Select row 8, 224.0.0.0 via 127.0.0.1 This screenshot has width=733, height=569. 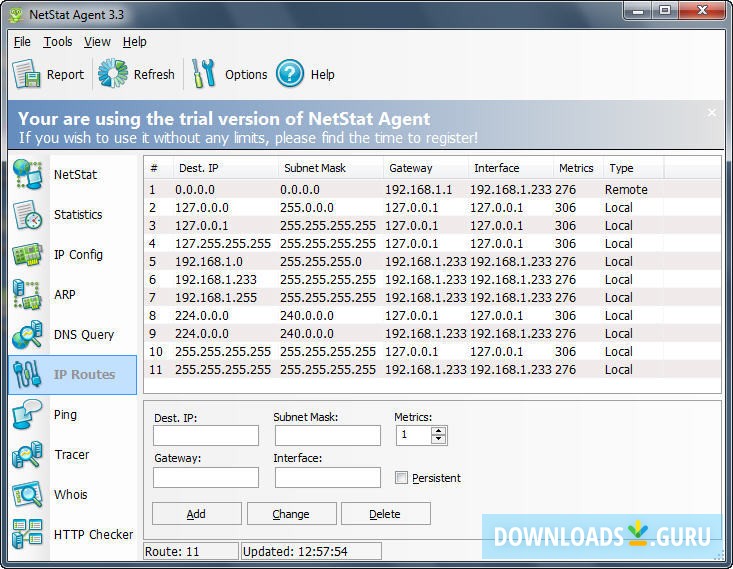[x=432, y=316]
